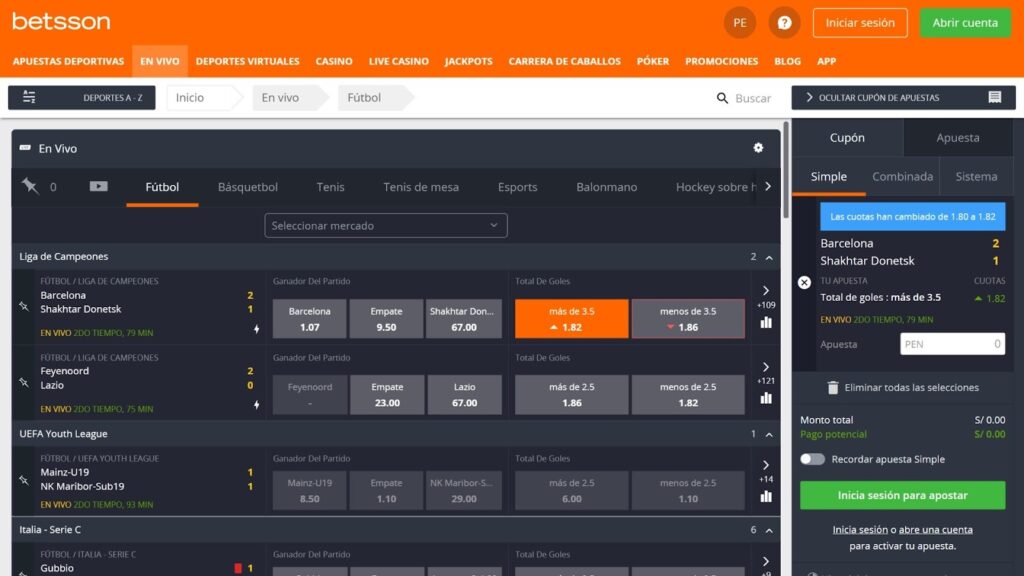Toggle Recordar apuesta Simple switch
The height and width of the screenshot is (576, 1024).
click(812, 459)
